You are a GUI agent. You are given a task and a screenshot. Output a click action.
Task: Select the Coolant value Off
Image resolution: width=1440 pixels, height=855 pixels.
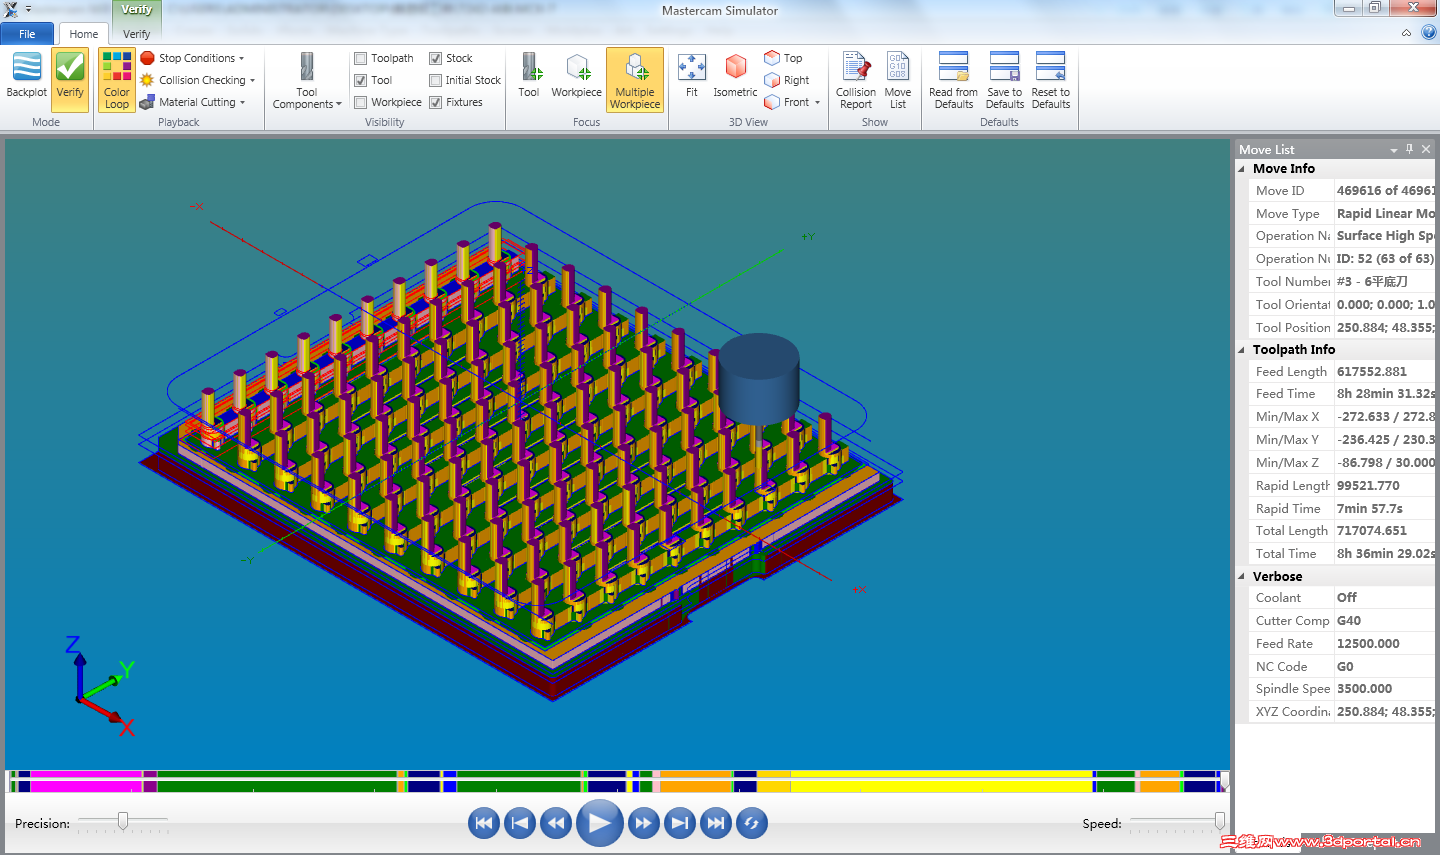pos(1385,598)
